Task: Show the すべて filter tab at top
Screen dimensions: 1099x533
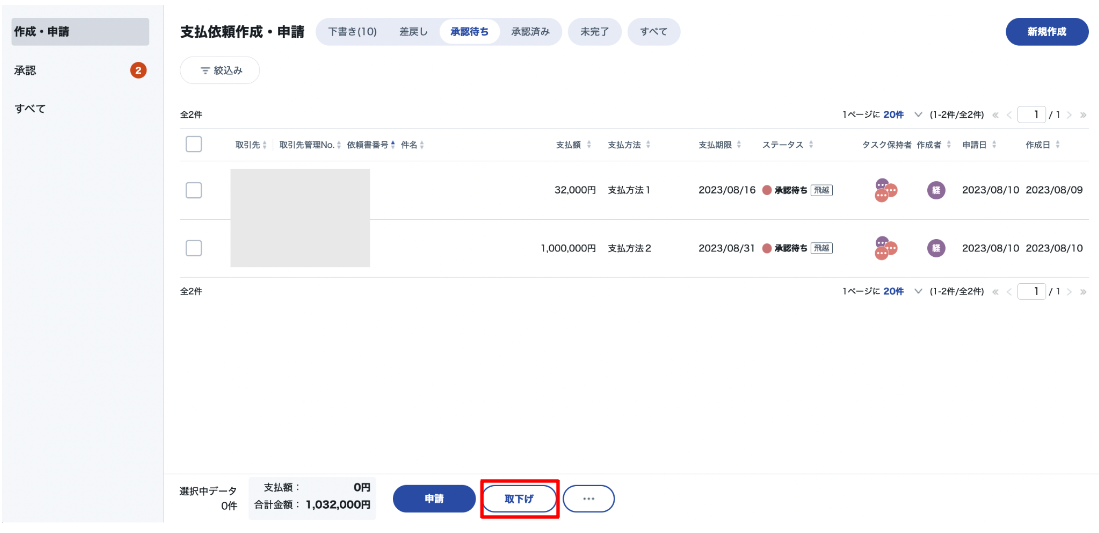Action: coord(654,32)
